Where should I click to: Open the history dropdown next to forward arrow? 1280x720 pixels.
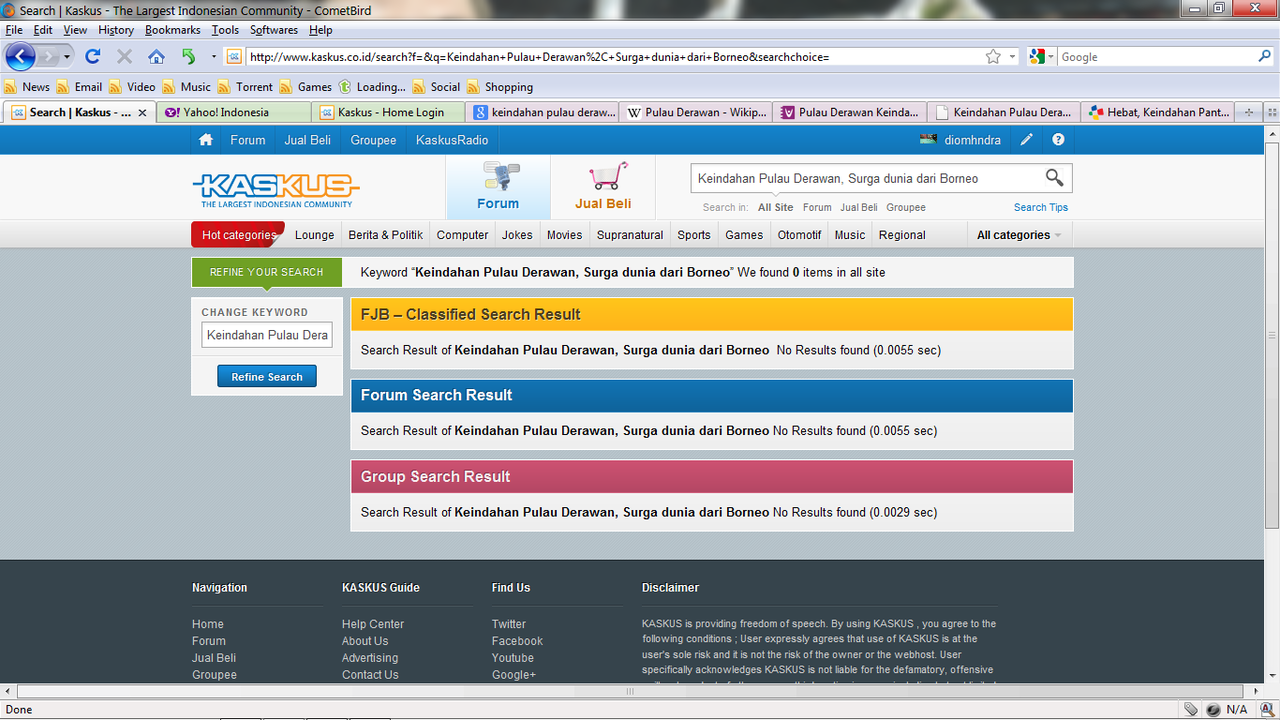click(67, 57)
